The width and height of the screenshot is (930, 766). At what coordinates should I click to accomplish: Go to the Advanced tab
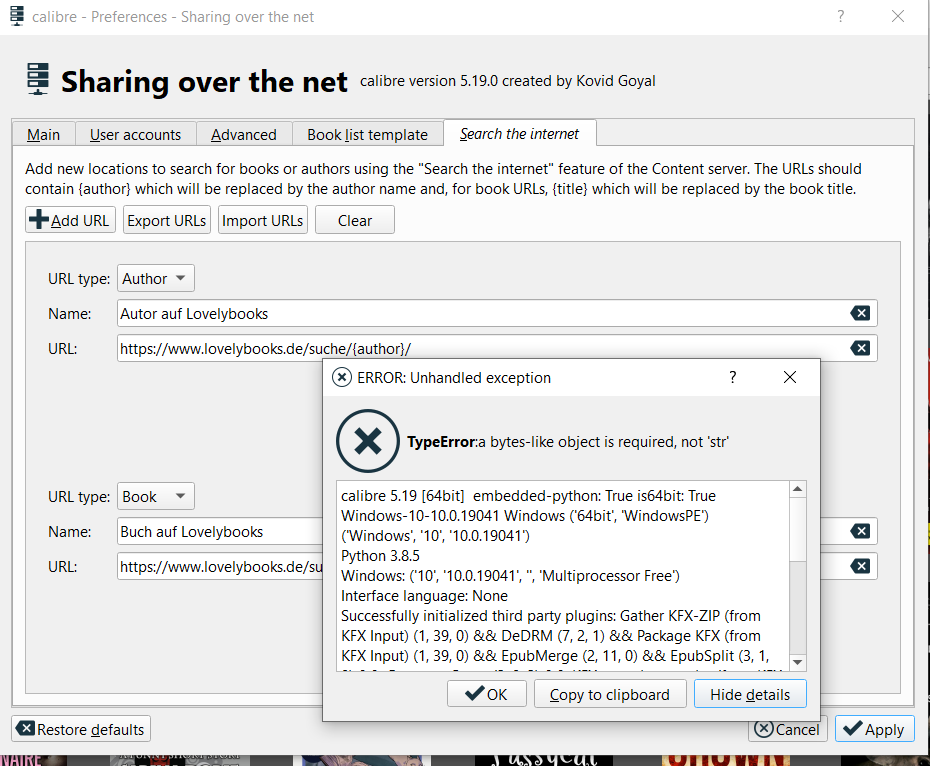244,135
